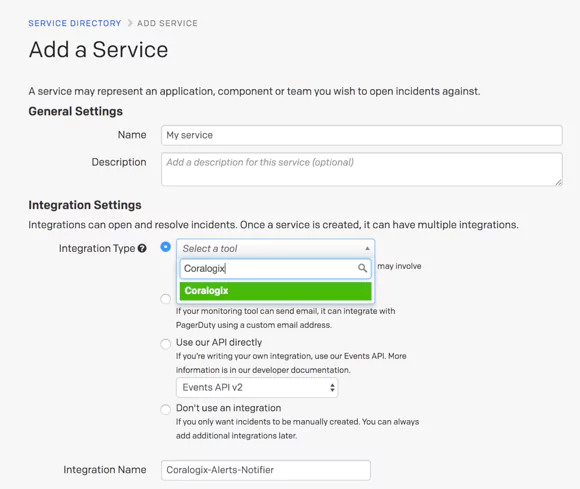The height and width of the screenshot is (489, 580).
Task: Open the Events API v2 dropdown
Action: 257,387
